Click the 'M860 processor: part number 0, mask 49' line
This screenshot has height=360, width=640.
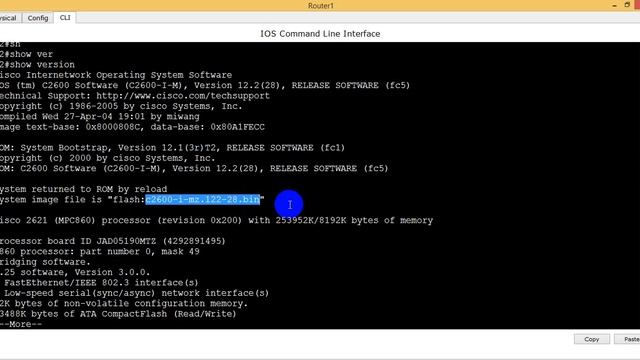pos(100,251)
